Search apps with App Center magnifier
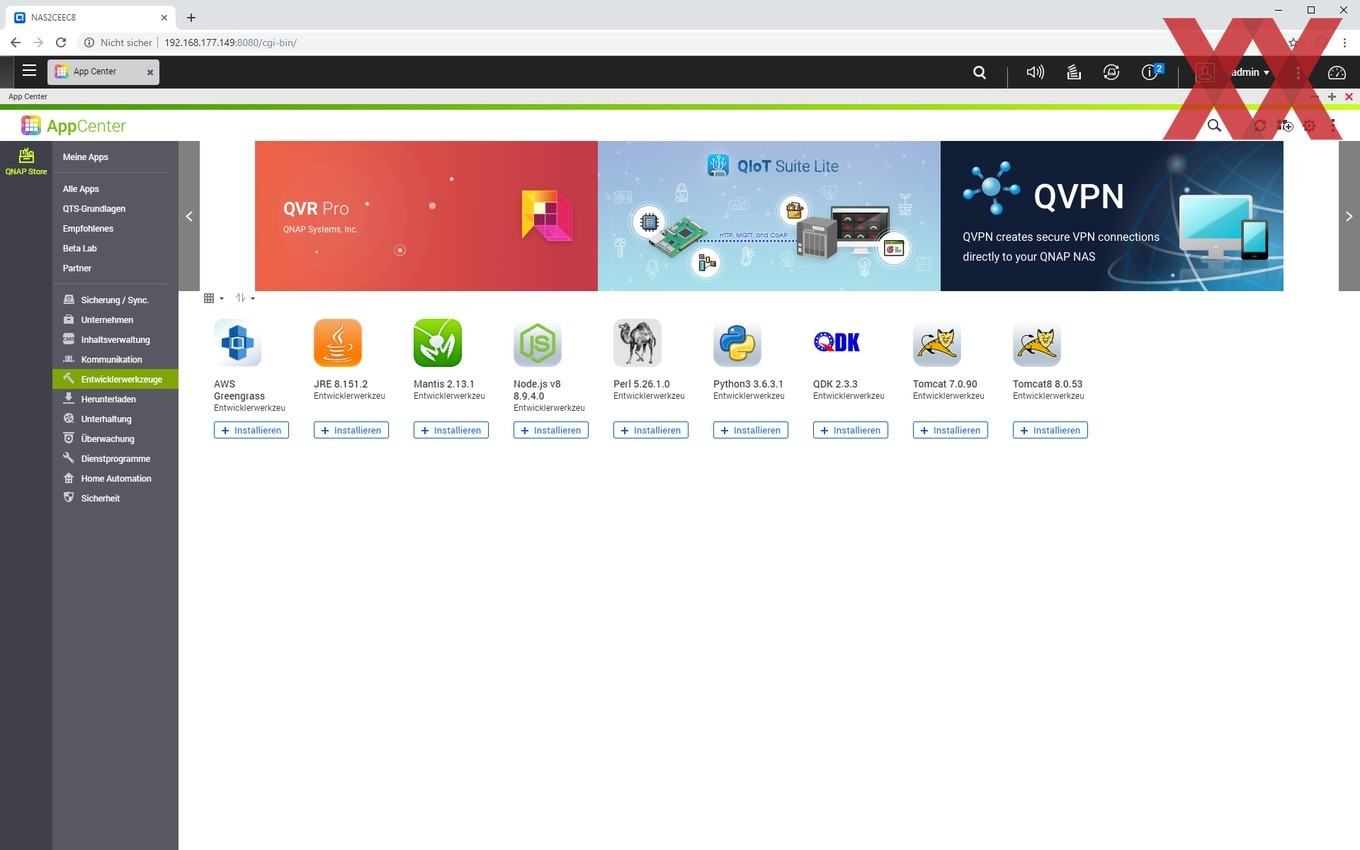The image size is (1360, 850). 1214,125
